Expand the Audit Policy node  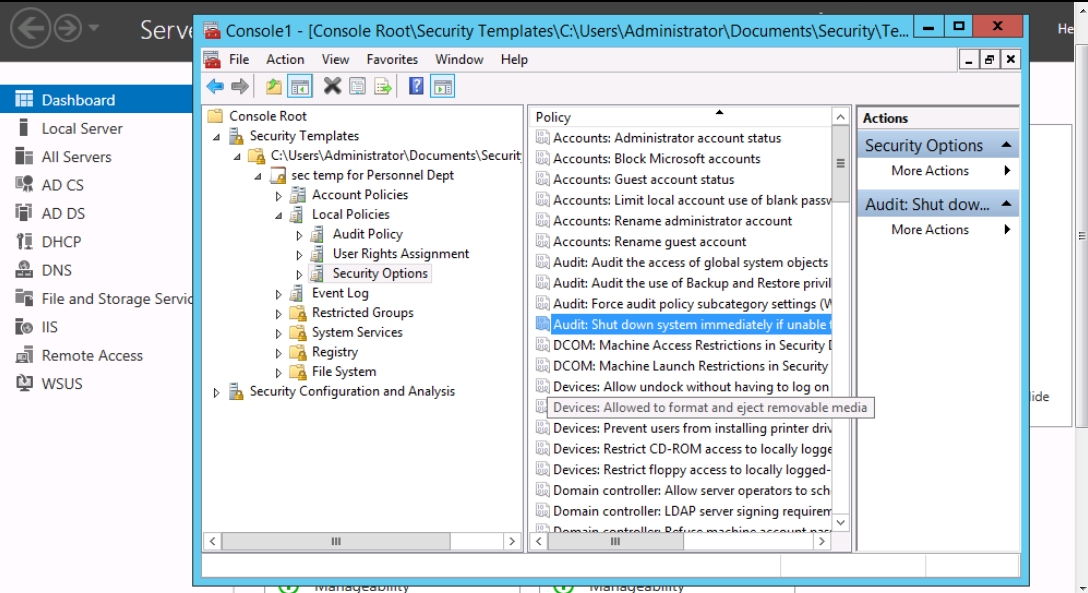tap(299, 236)
